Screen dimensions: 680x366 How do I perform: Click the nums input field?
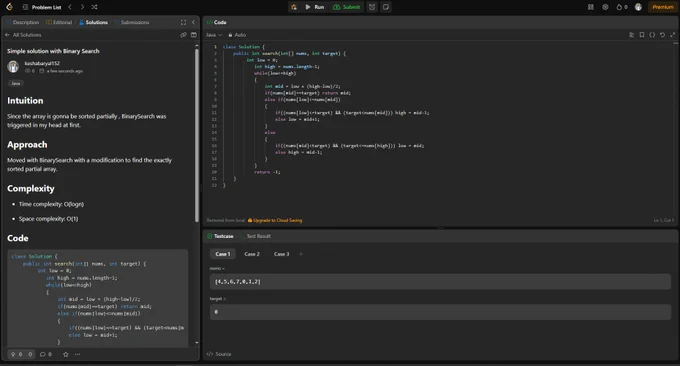pos(440,281)
